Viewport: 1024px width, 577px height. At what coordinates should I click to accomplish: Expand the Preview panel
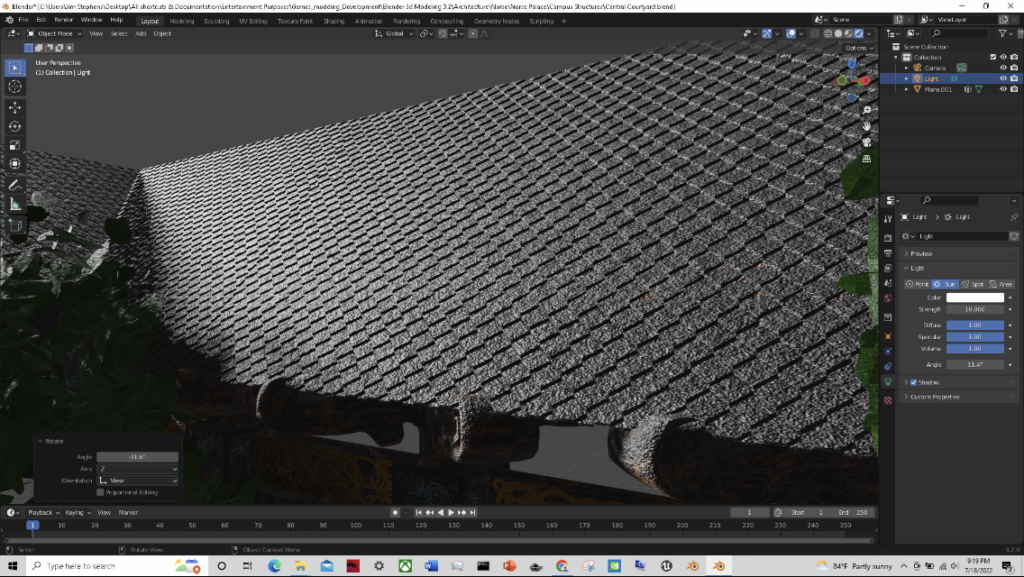[920, 254]
